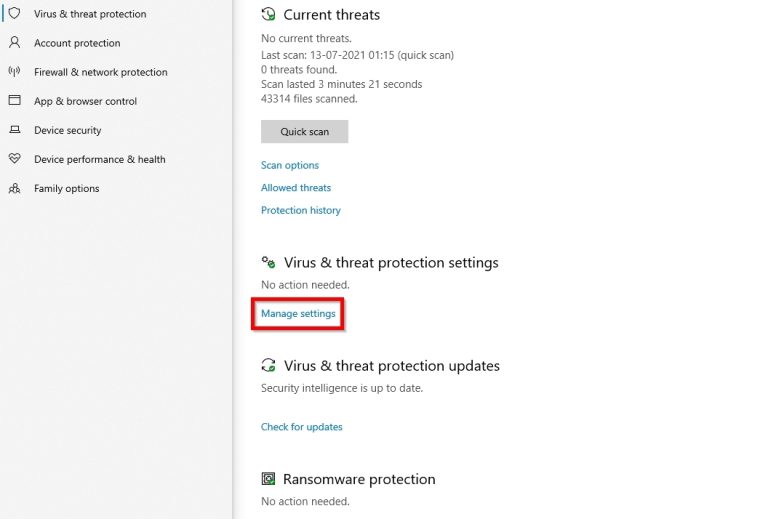Click Check for updates link
Image resolution: width=768 pixels, height=519 pixels.
point(302,427)
